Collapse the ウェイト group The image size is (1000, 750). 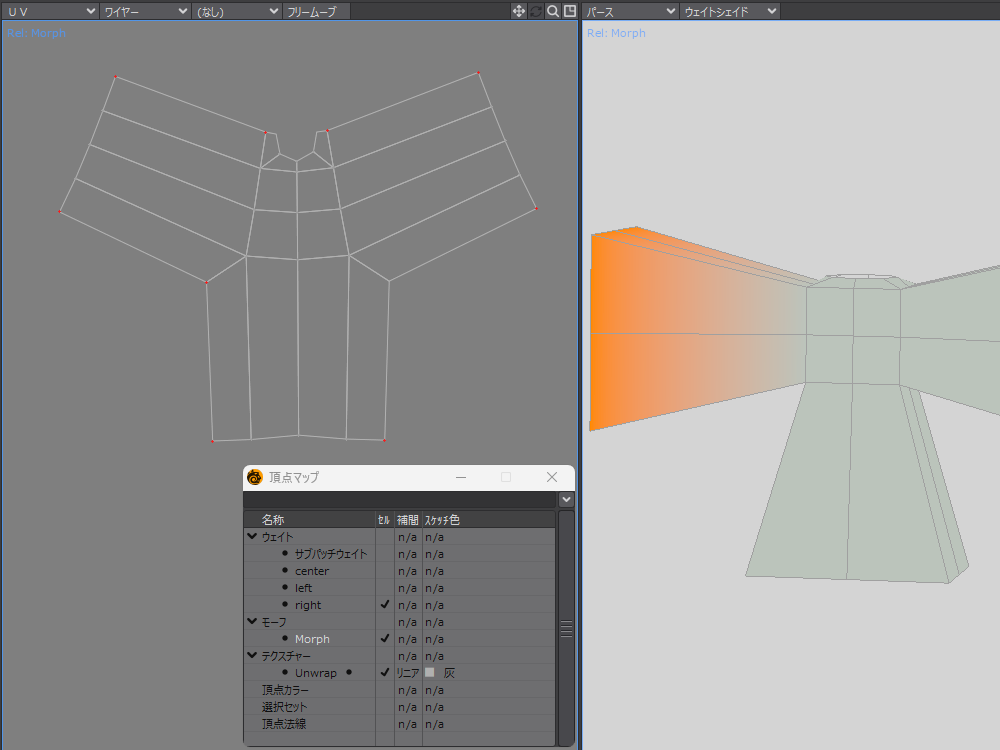click(x=252, y=537)
